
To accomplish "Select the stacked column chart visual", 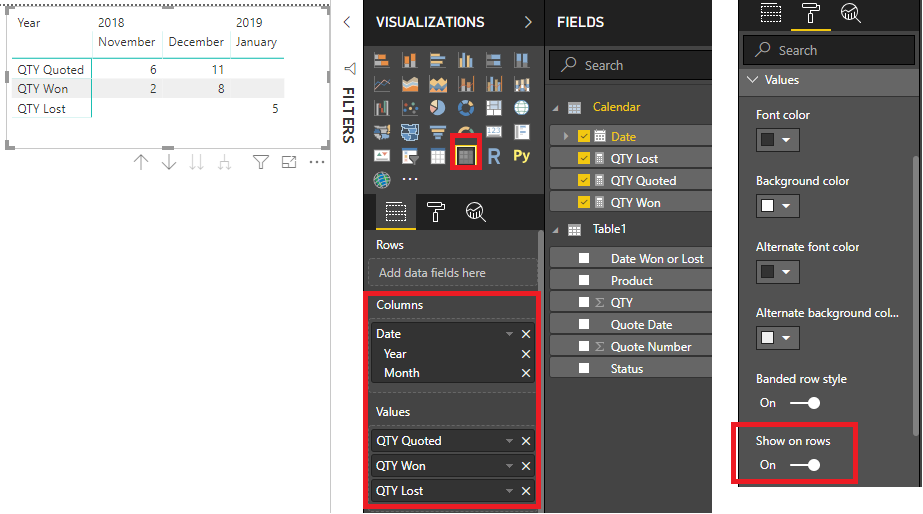I will [x=410, y=60].
